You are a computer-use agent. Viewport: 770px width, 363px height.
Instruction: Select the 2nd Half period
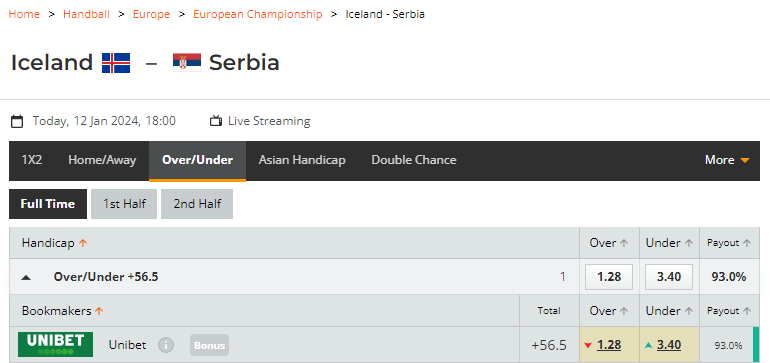pyautogui.click(x=197, y=204)
